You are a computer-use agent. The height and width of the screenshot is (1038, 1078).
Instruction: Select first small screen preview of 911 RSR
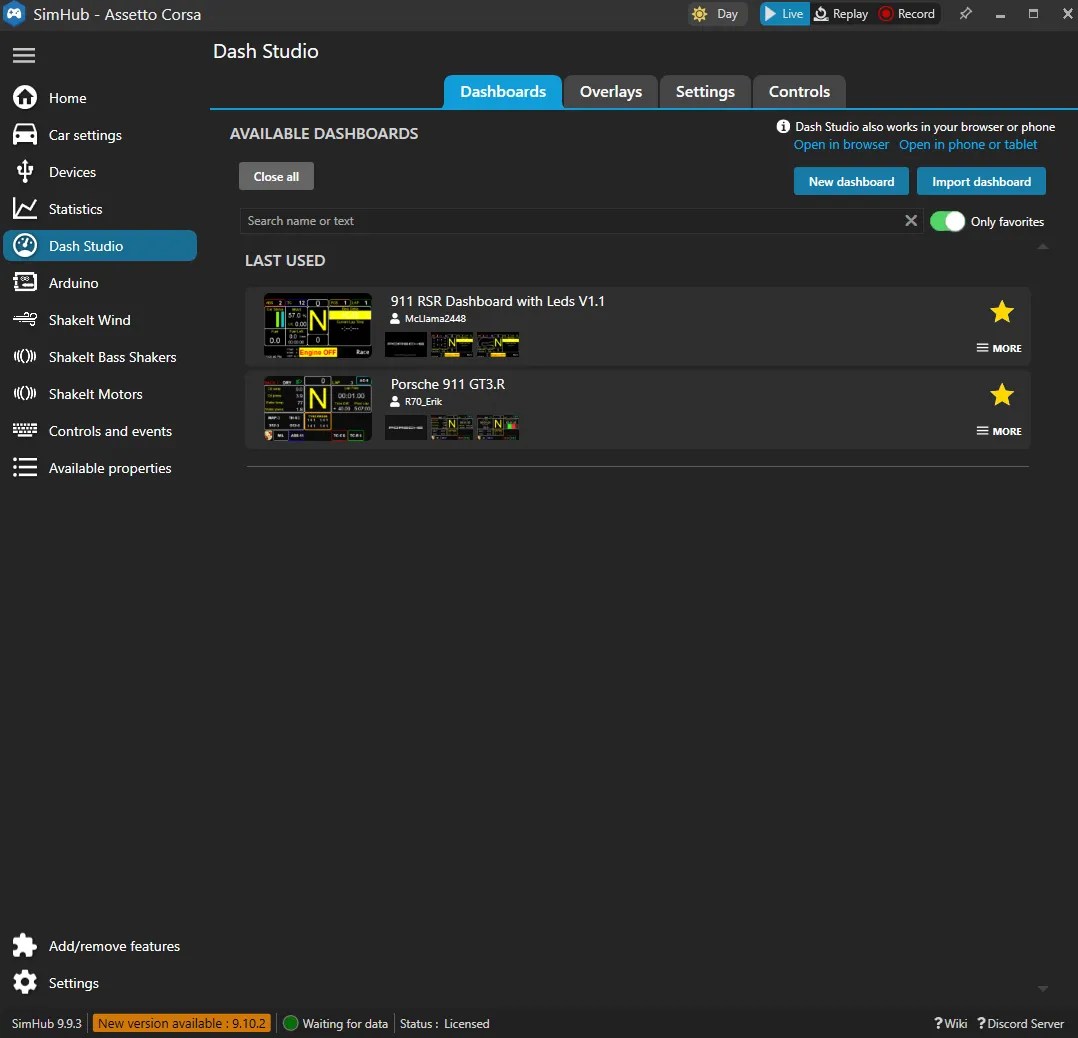(406, 344)
